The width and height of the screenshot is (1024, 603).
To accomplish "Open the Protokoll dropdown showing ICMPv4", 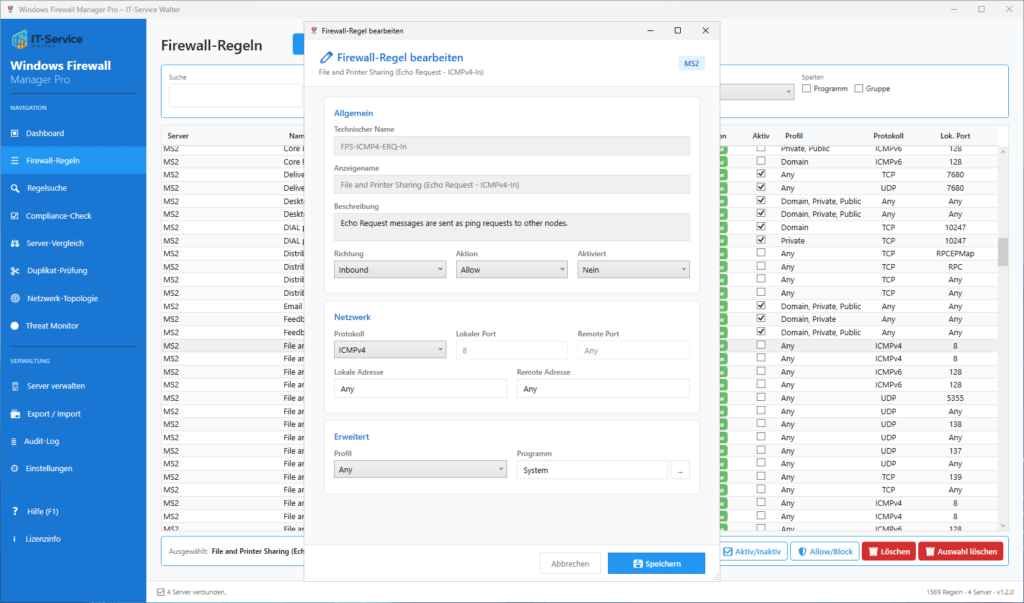I will click(x=389, y=349).
